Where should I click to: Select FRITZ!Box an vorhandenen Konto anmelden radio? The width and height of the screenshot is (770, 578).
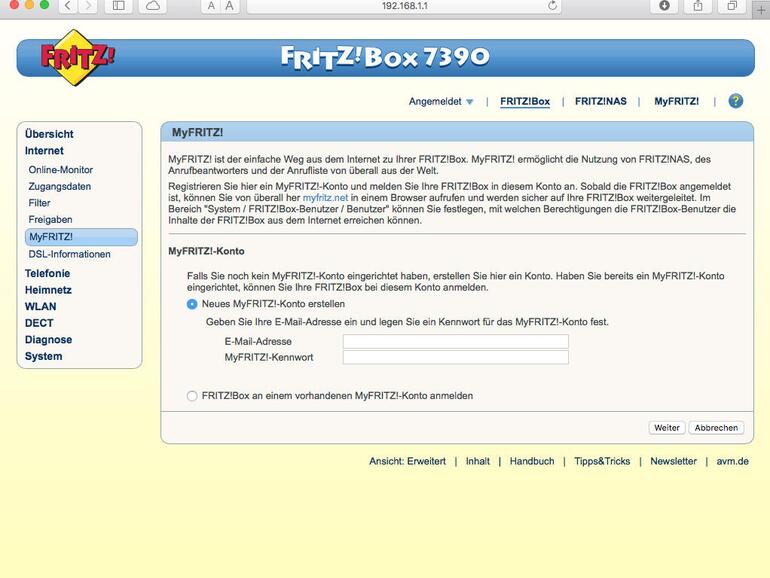click(192, 396)
